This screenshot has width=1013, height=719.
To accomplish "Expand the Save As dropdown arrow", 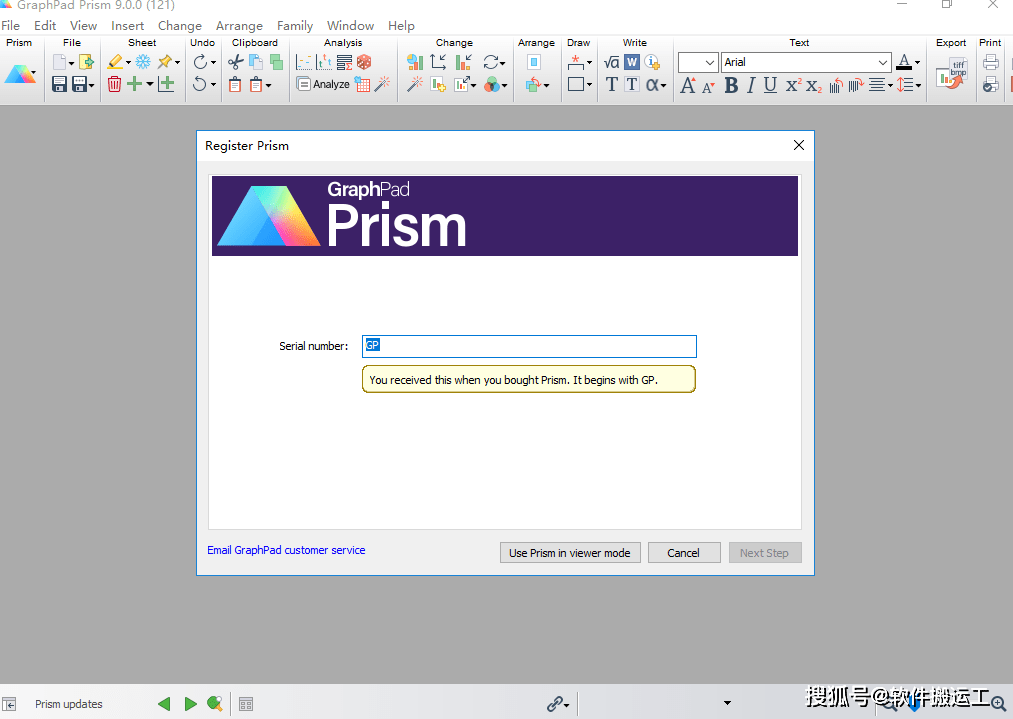I will point(92,85).
